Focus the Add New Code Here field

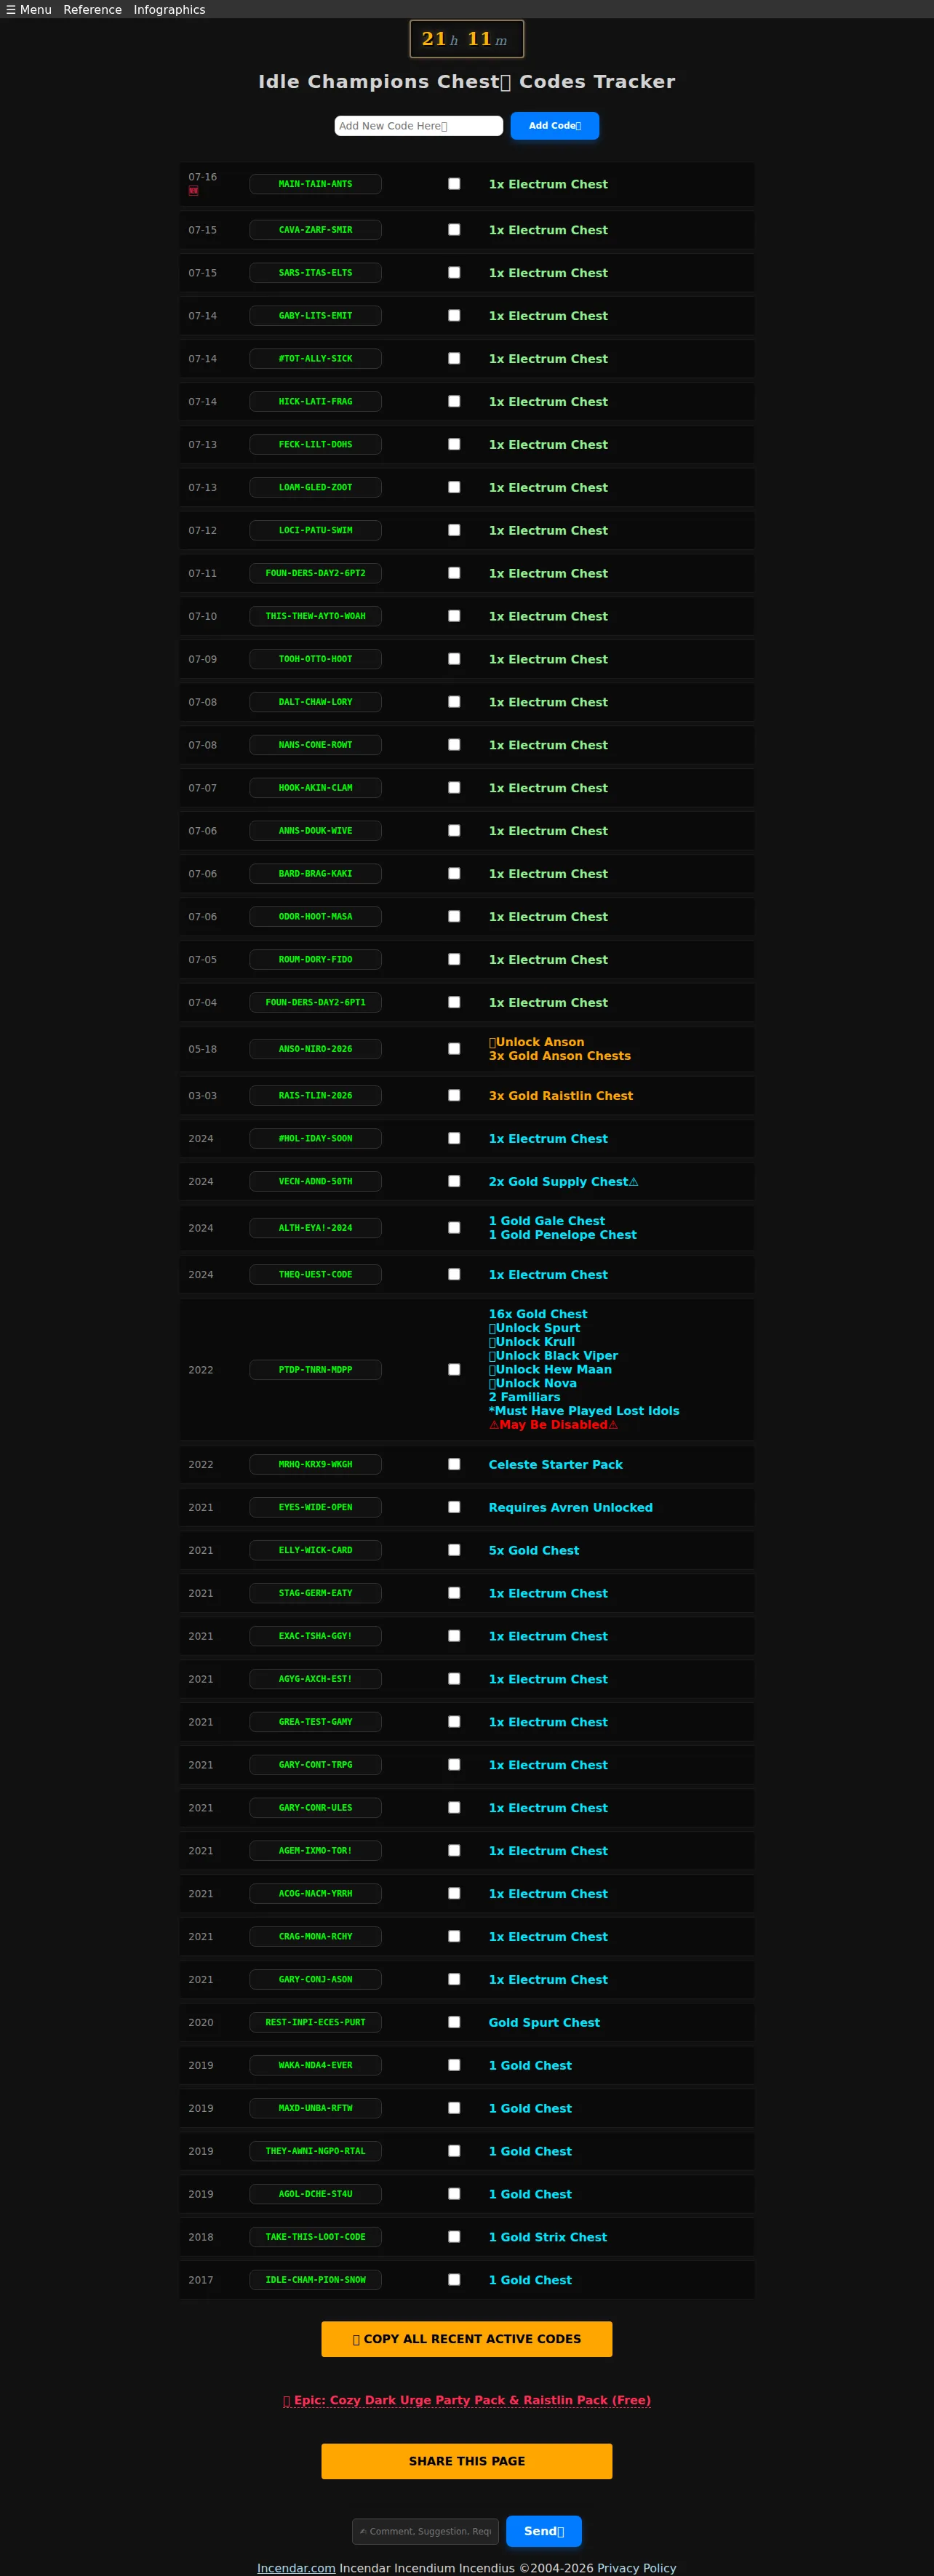tap(418, 125)
